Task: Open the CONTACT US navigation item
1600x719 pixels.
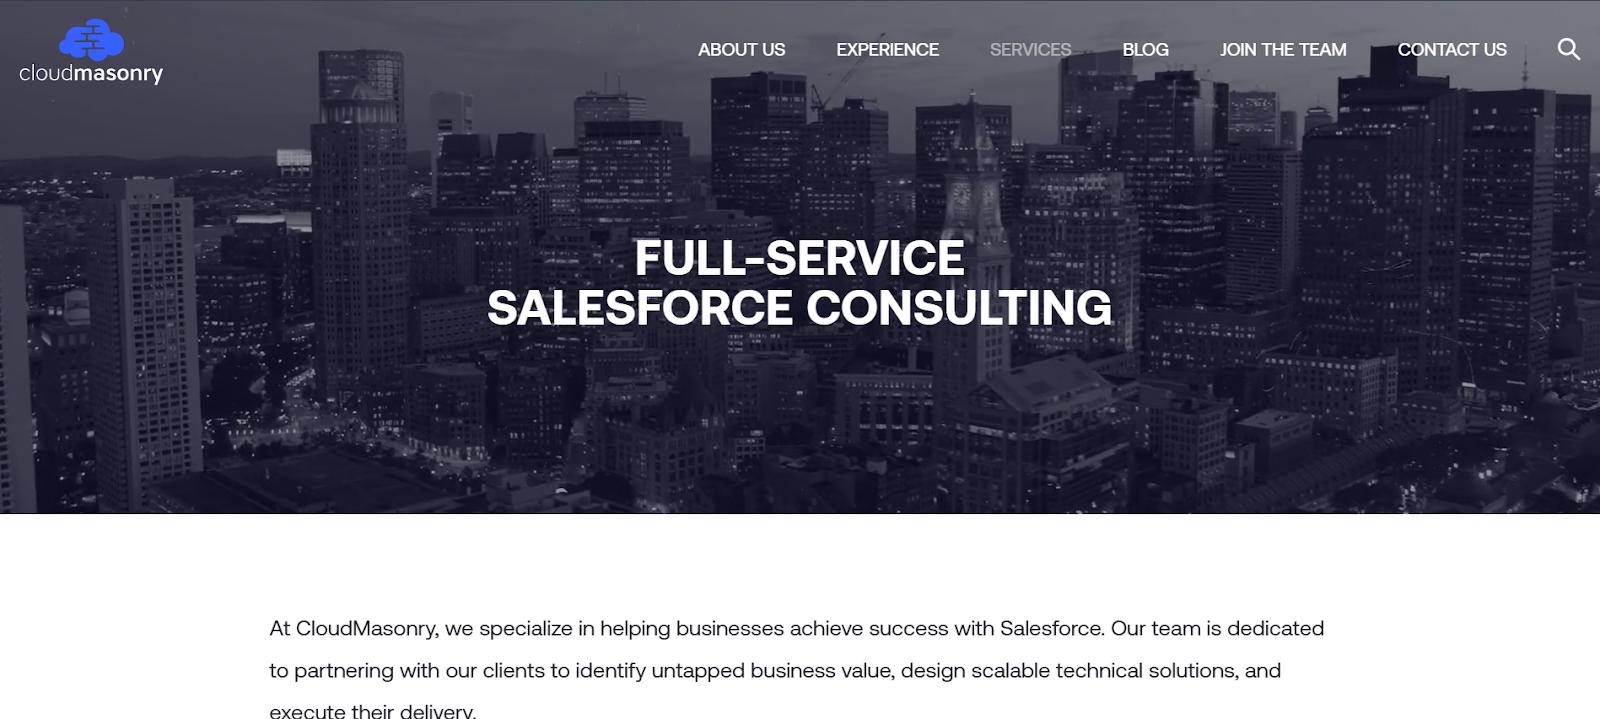Action: click(x=1453, y=49)
